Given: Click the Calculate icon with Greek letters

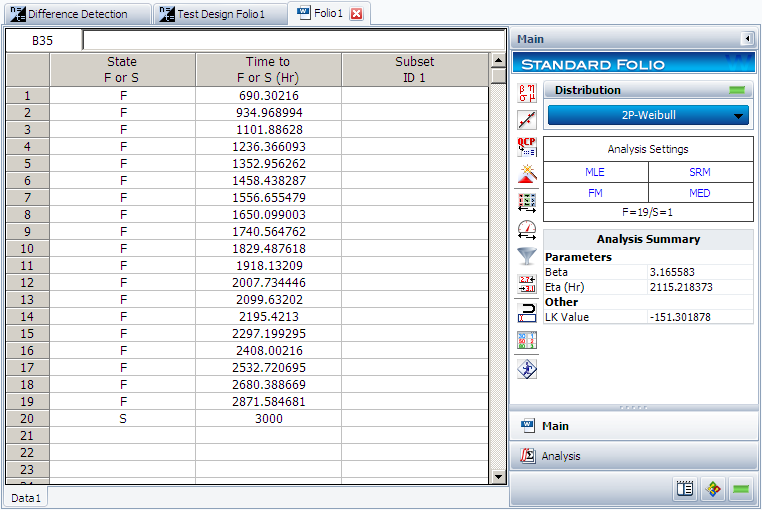Looking at the screenshot, I should (526, 94).
